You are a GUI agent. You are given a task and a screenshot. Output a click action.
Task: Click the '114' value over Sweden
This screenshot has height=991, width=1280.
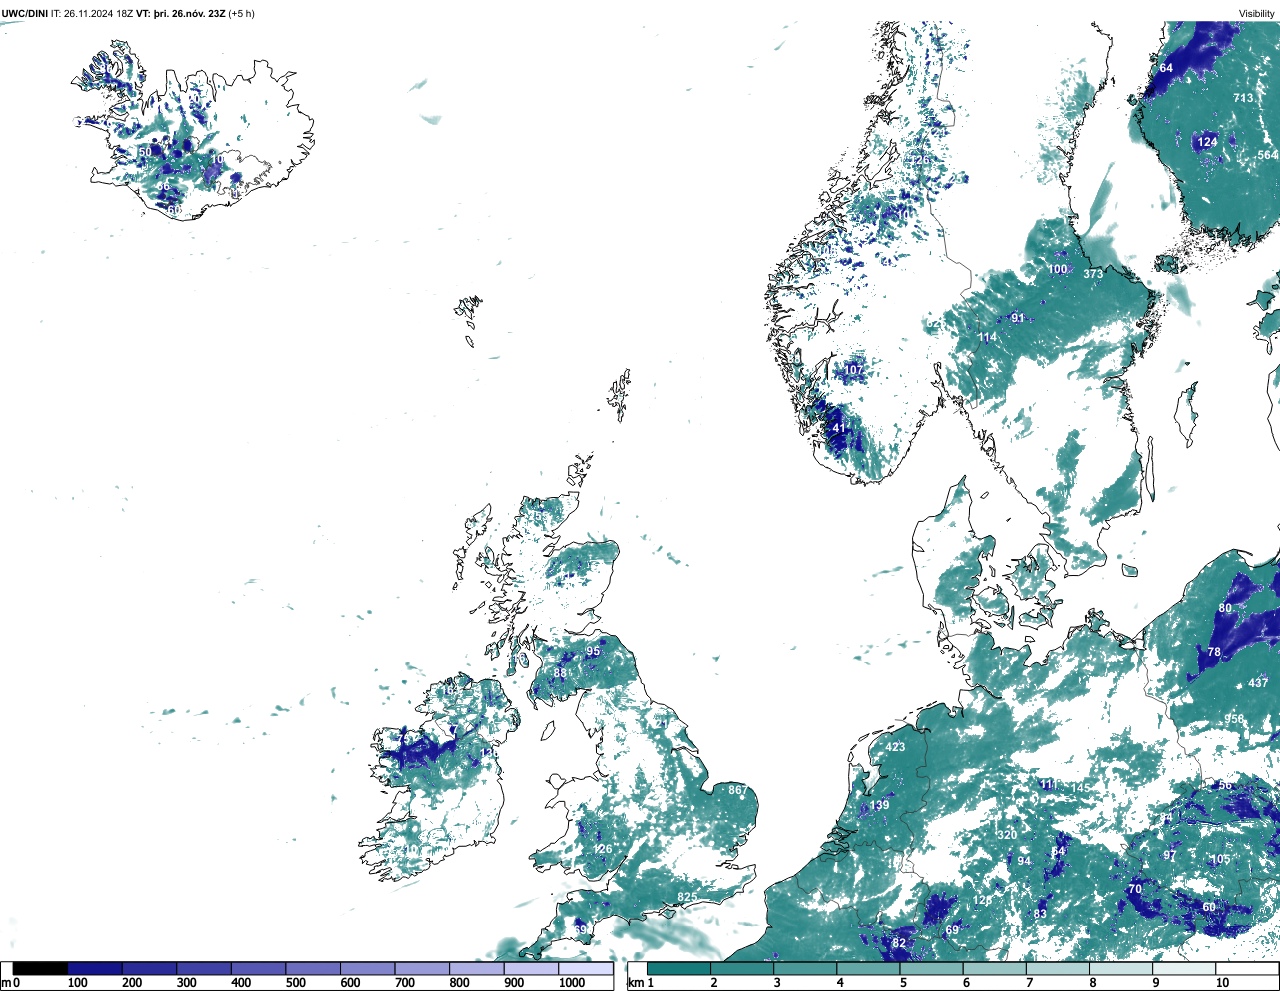(987, 338)
